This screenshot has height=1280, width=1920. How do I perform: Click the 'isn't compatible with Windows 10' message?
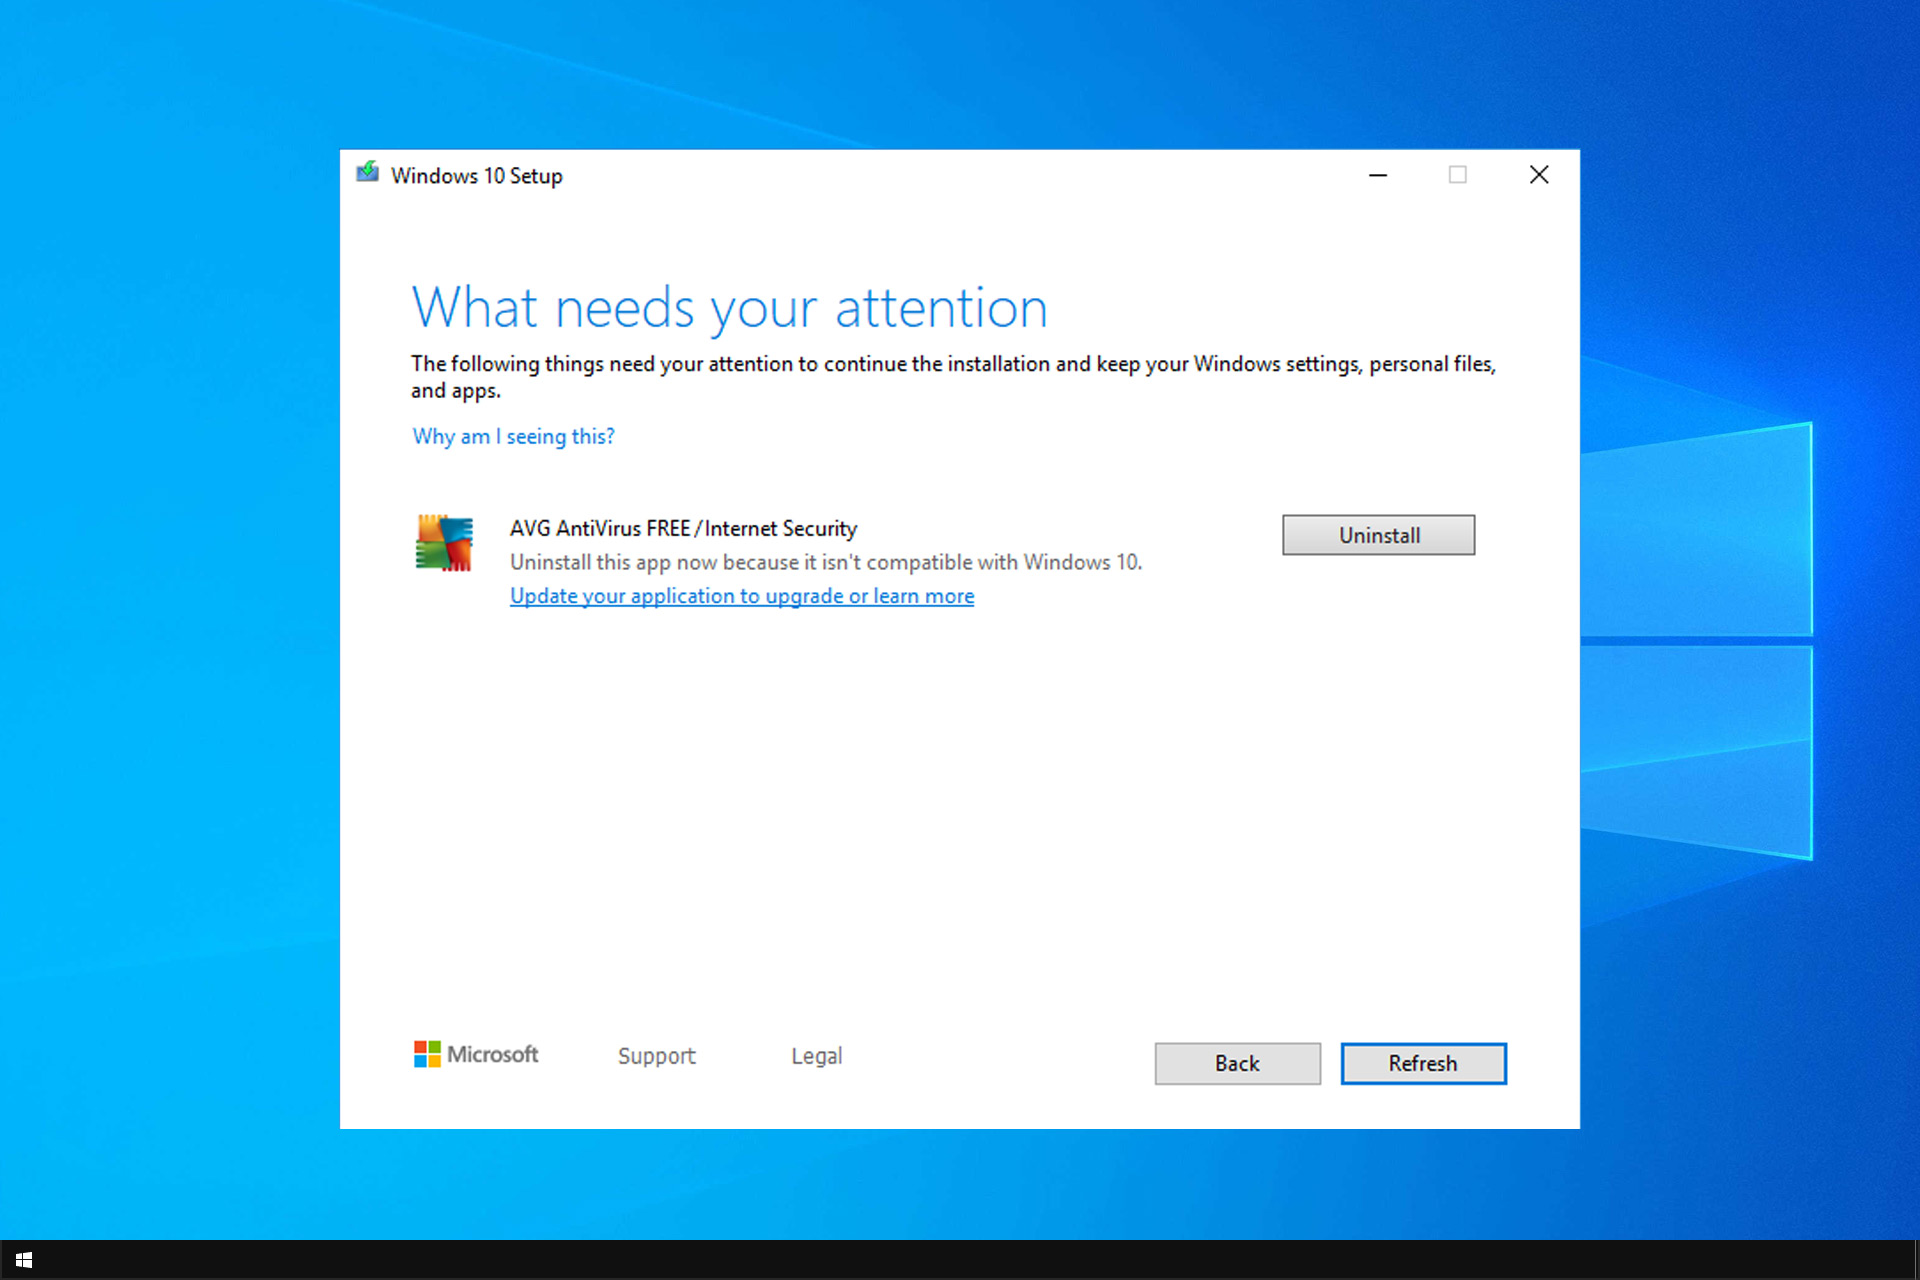826,562
